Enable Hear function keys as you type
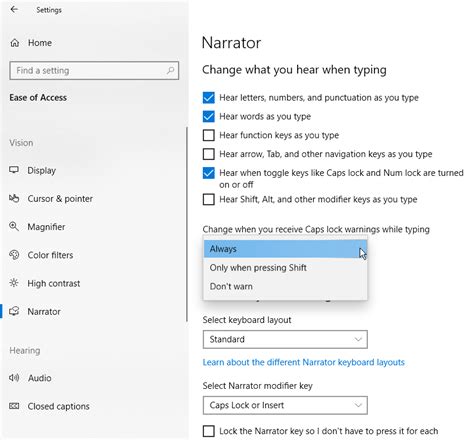 coord(209,135)
